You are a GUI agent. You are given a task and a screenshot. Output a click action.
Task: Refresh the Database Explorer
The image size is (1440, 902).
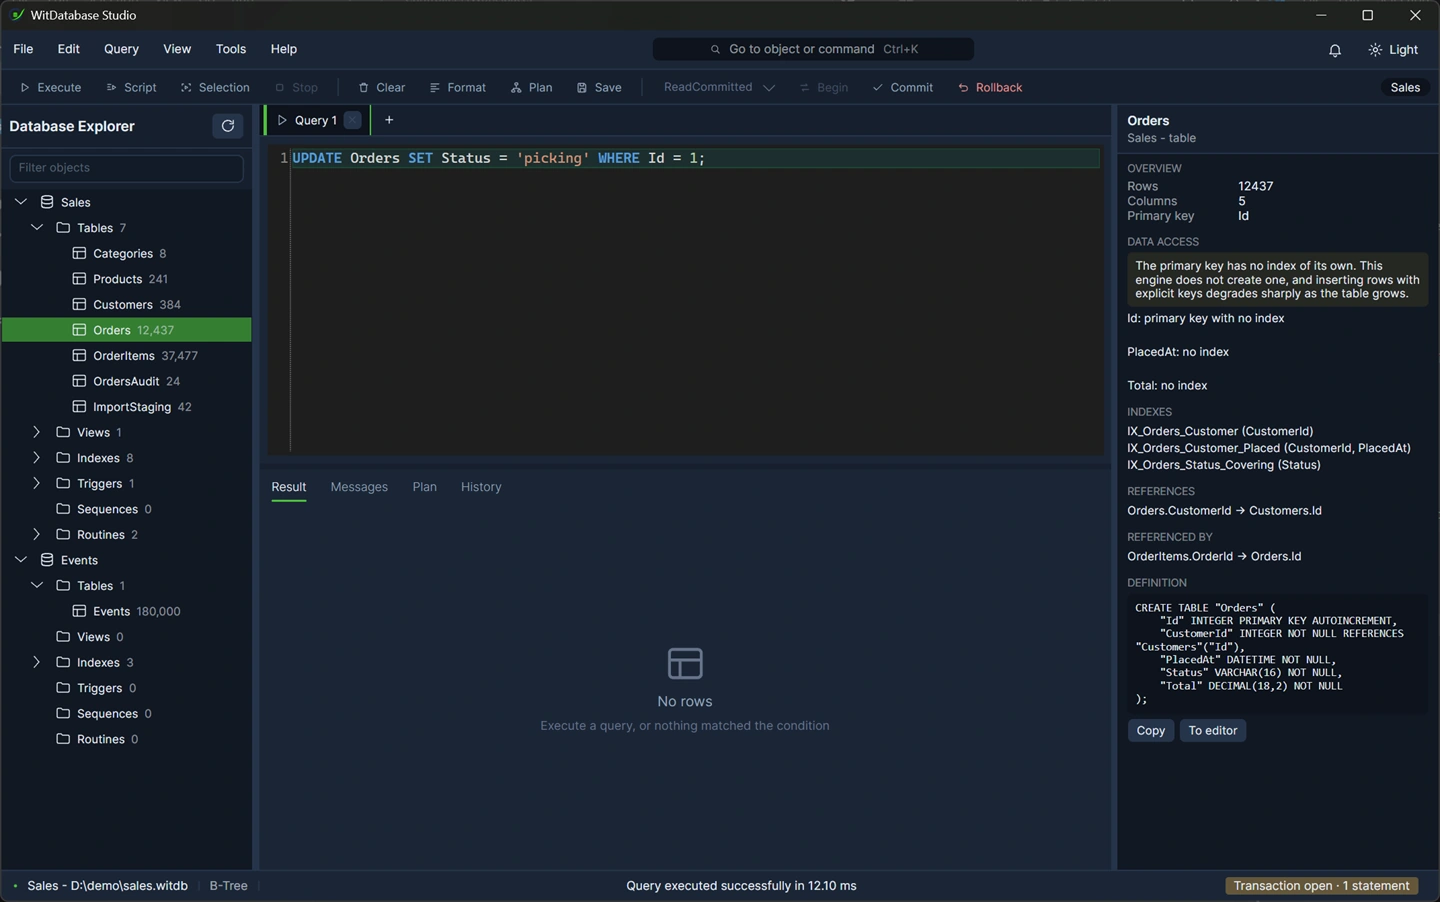228,126
